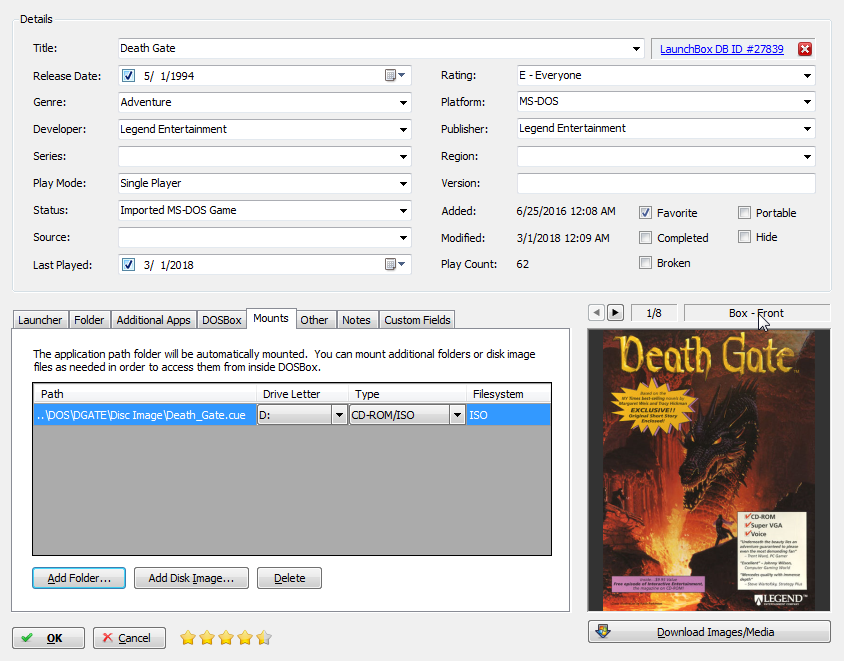Open the Publisher dropdown
The width and height of the screenshot is (844, 661).
tap(807, 129)
